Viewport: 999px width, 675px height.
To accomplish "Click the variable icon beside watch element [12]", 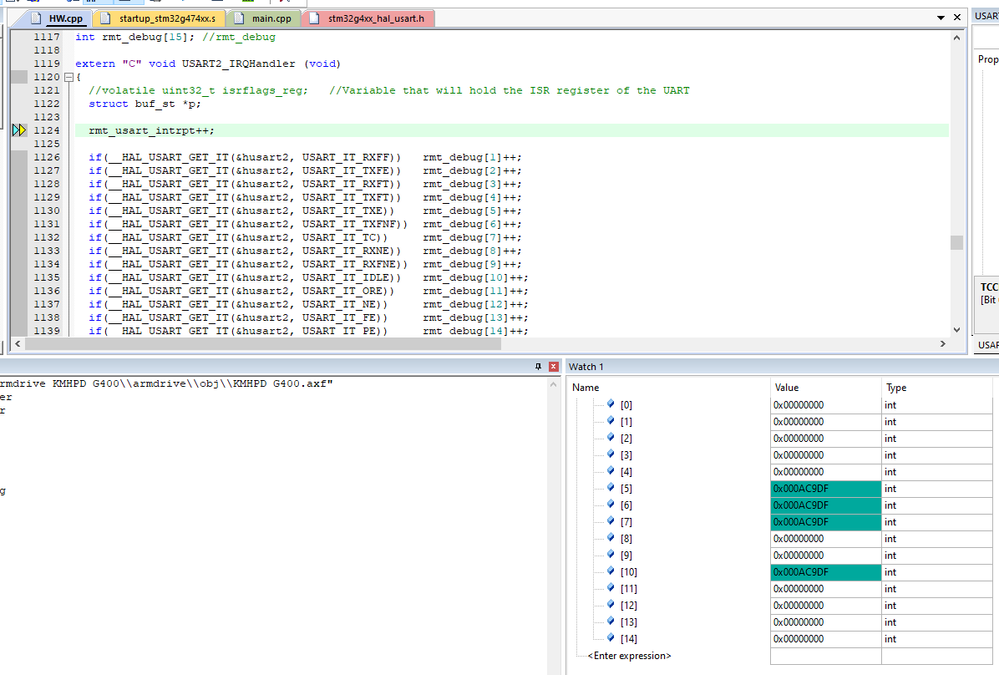I will (610, 604).
